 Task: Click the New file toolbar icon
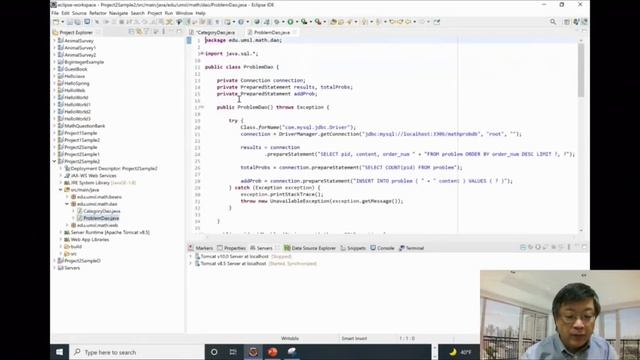pos(56,22)
